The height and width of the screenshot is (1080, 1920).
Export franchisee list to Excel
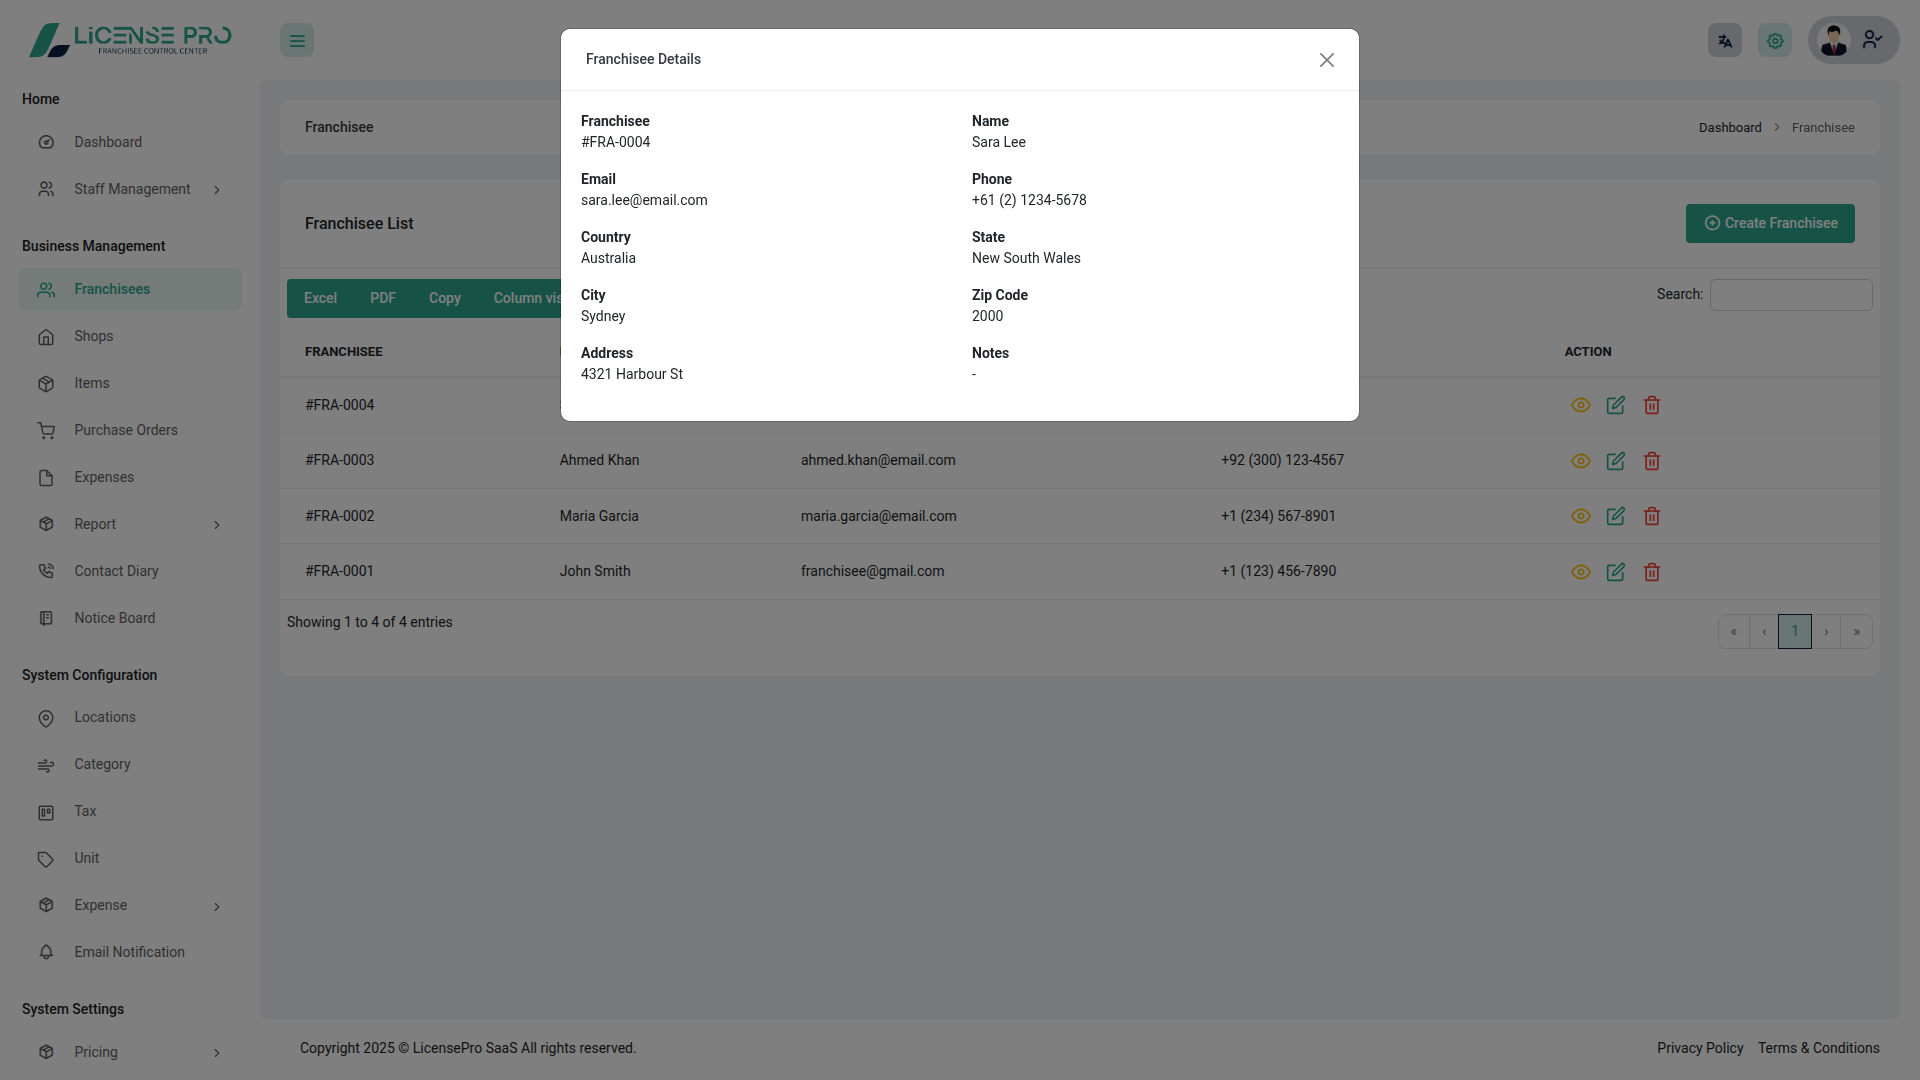coord(320,298)
